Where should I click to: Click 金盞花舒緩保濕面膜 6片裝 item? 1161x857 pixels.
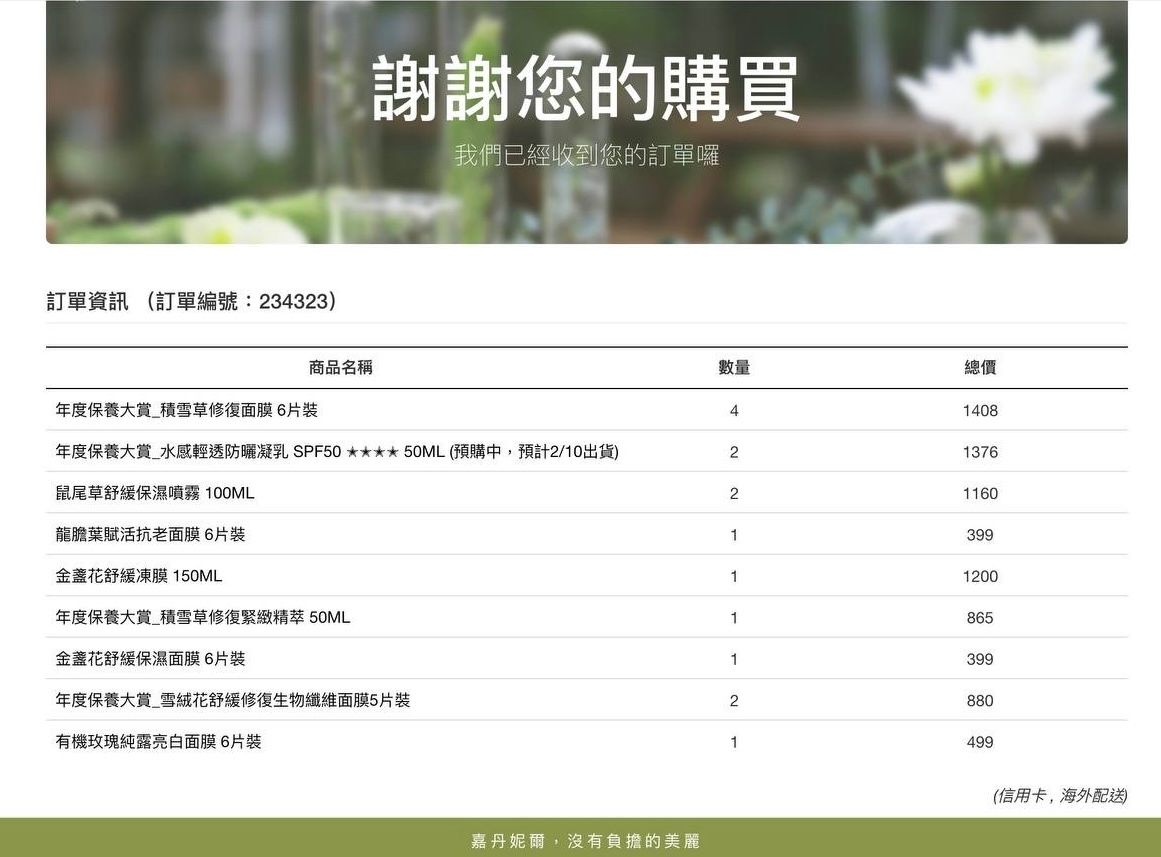(x=150, y=659)
